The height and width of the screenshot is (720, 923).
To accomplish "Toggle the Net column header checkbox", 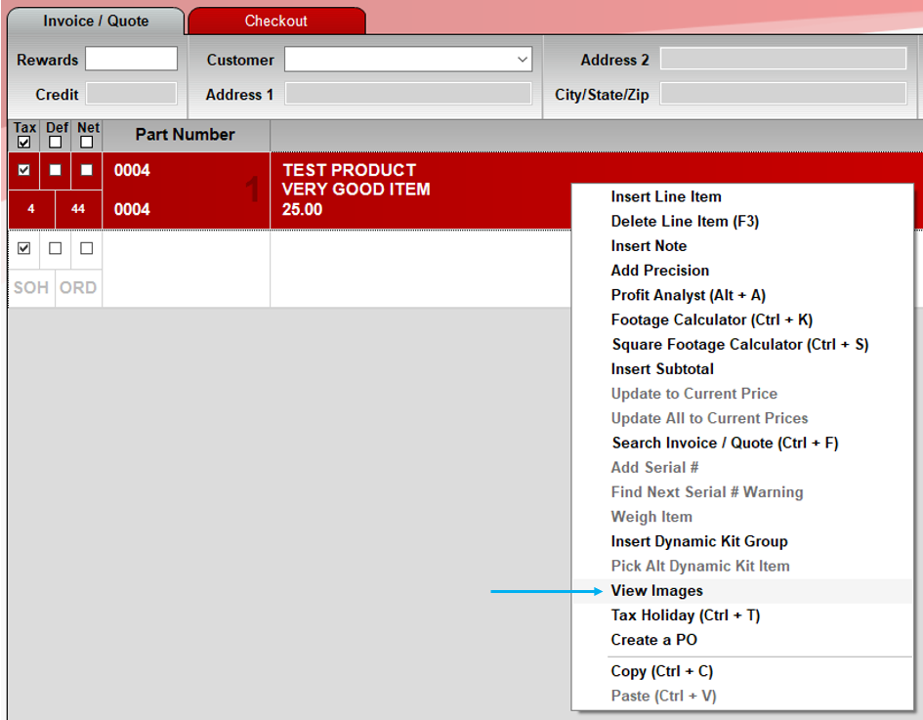I will pos(87,142).
